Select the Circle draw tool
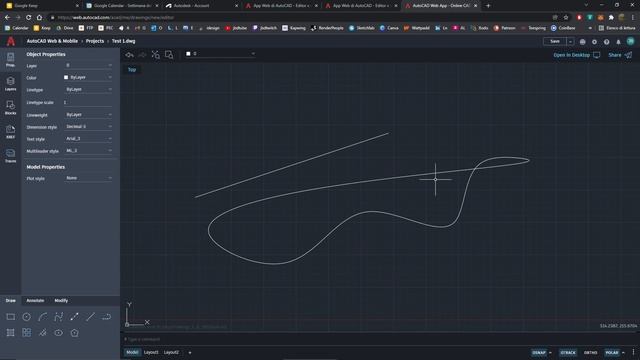This screenshot has height=360, width=640. (27, 317)
